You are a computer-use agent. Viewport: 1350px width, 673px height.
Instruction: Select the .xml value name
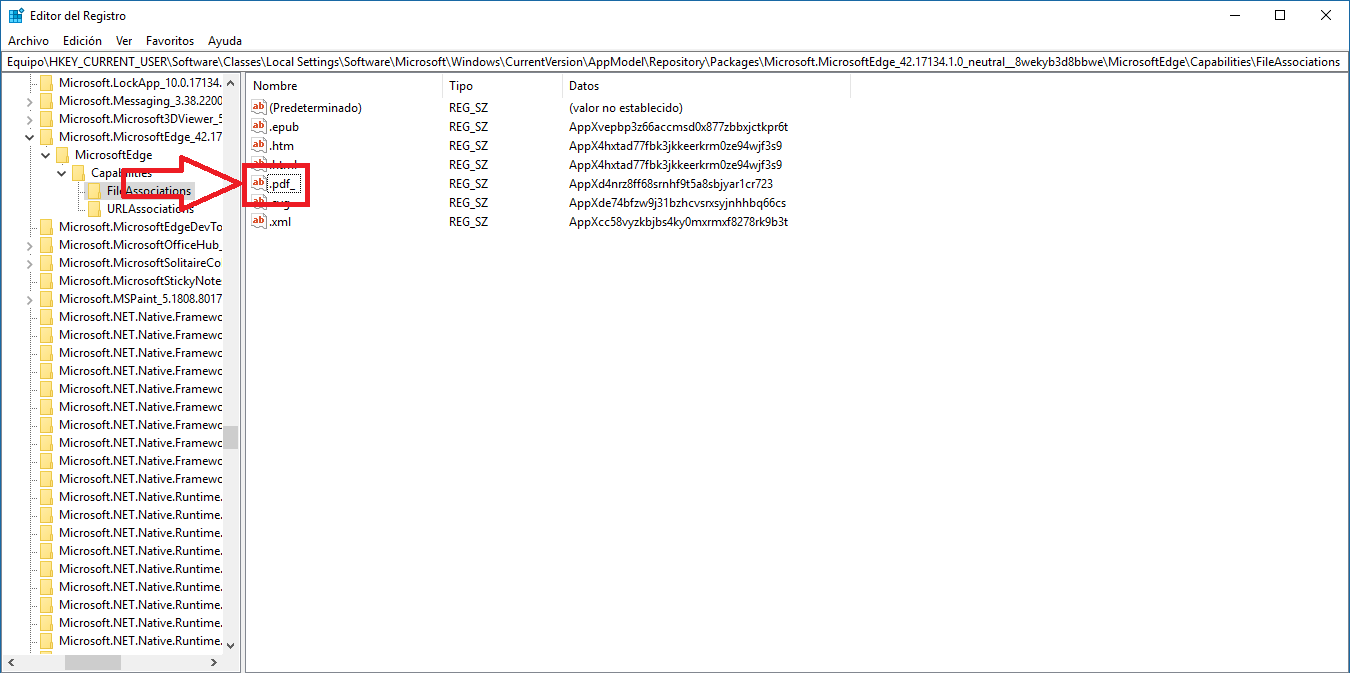pyautogui.click(x=280, y=222)
